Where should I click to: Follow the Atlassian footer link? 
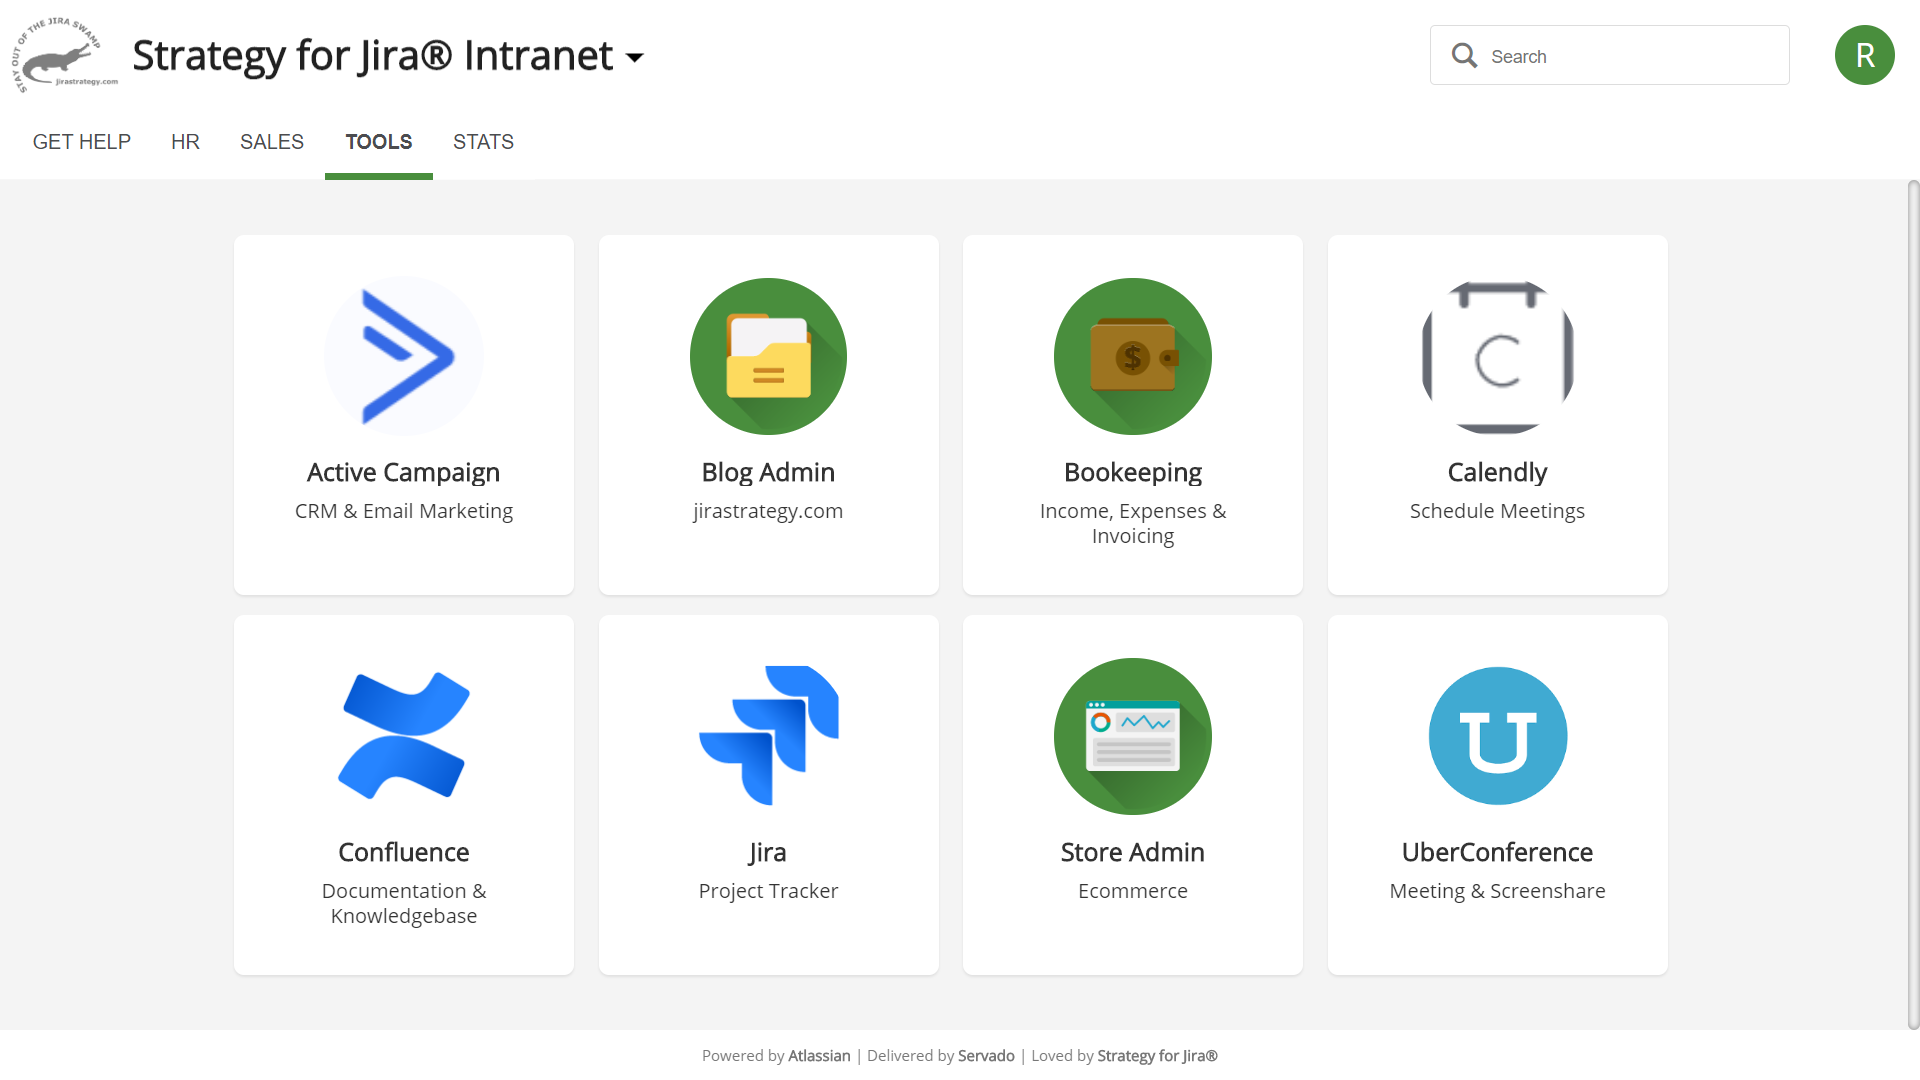click(819, 1056)
